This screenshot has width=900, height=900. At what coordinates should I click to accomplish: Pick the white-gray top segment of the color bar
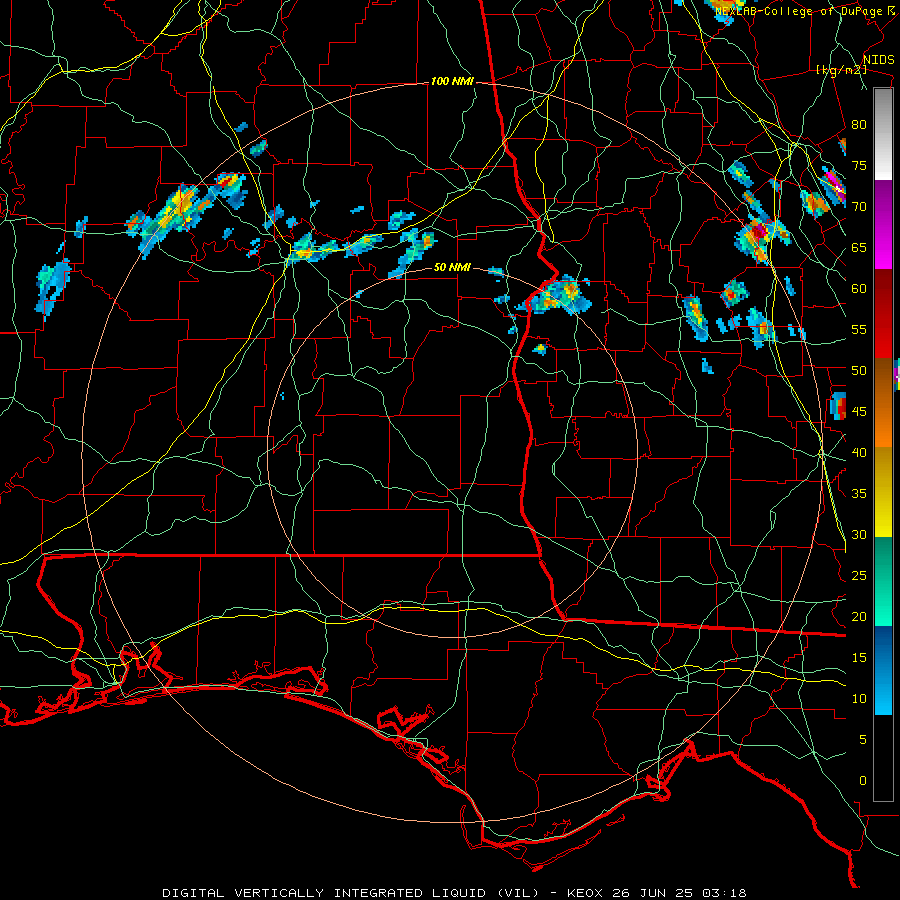[x=883, y=134]
